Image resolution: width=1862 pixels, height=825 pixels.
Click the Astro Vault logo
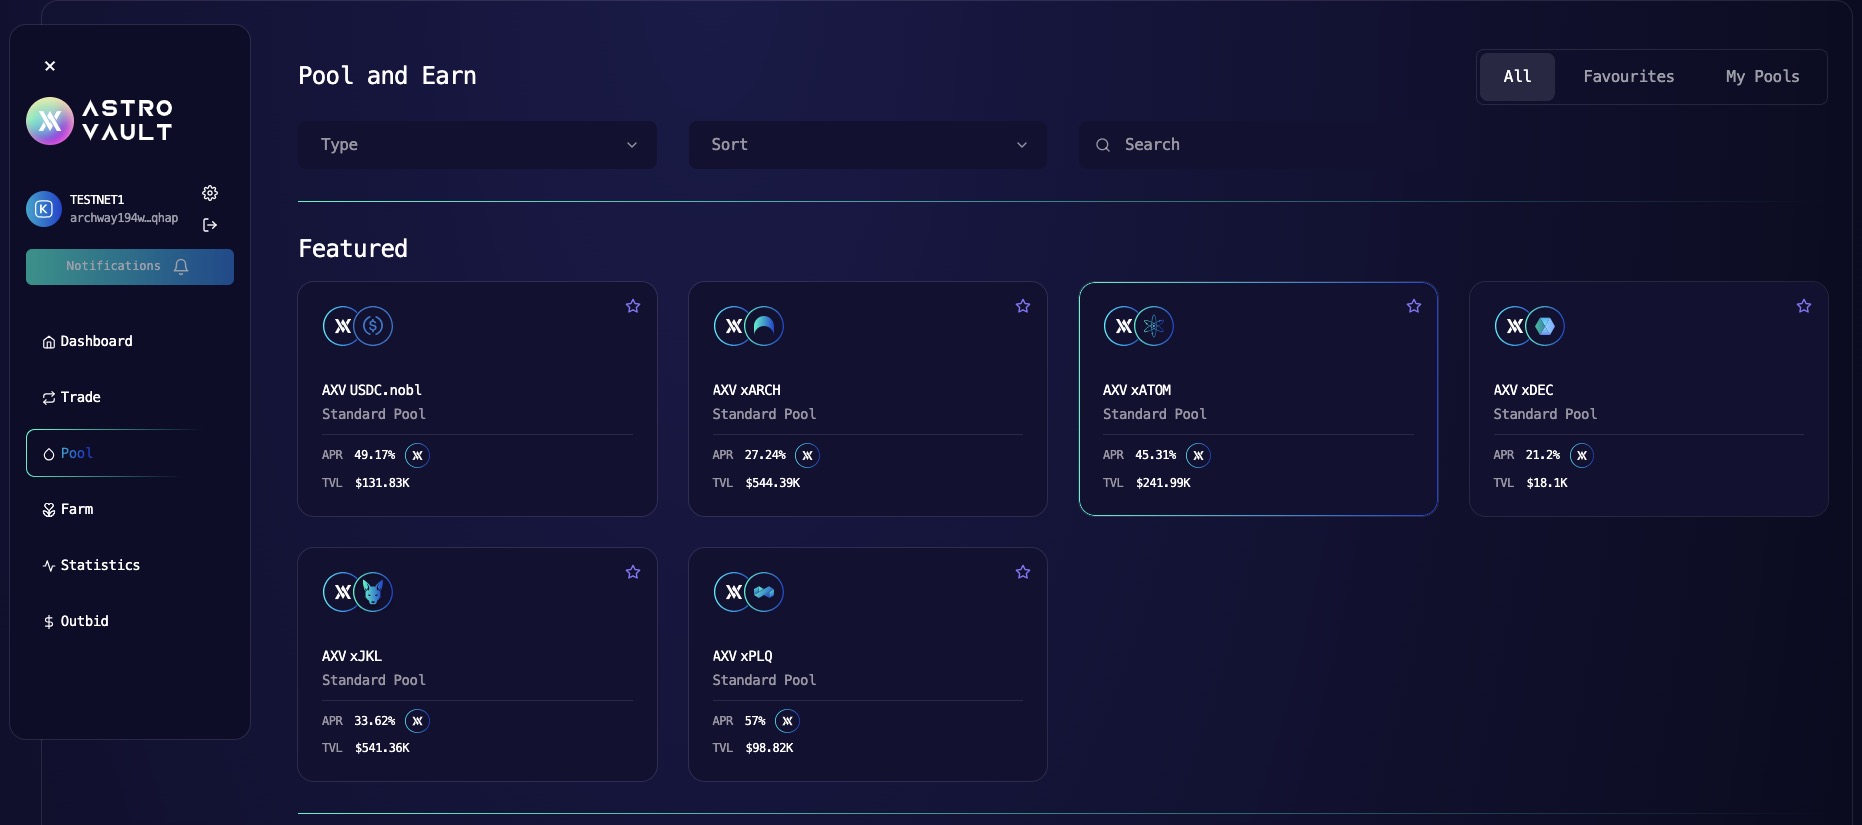coord(100,121)
